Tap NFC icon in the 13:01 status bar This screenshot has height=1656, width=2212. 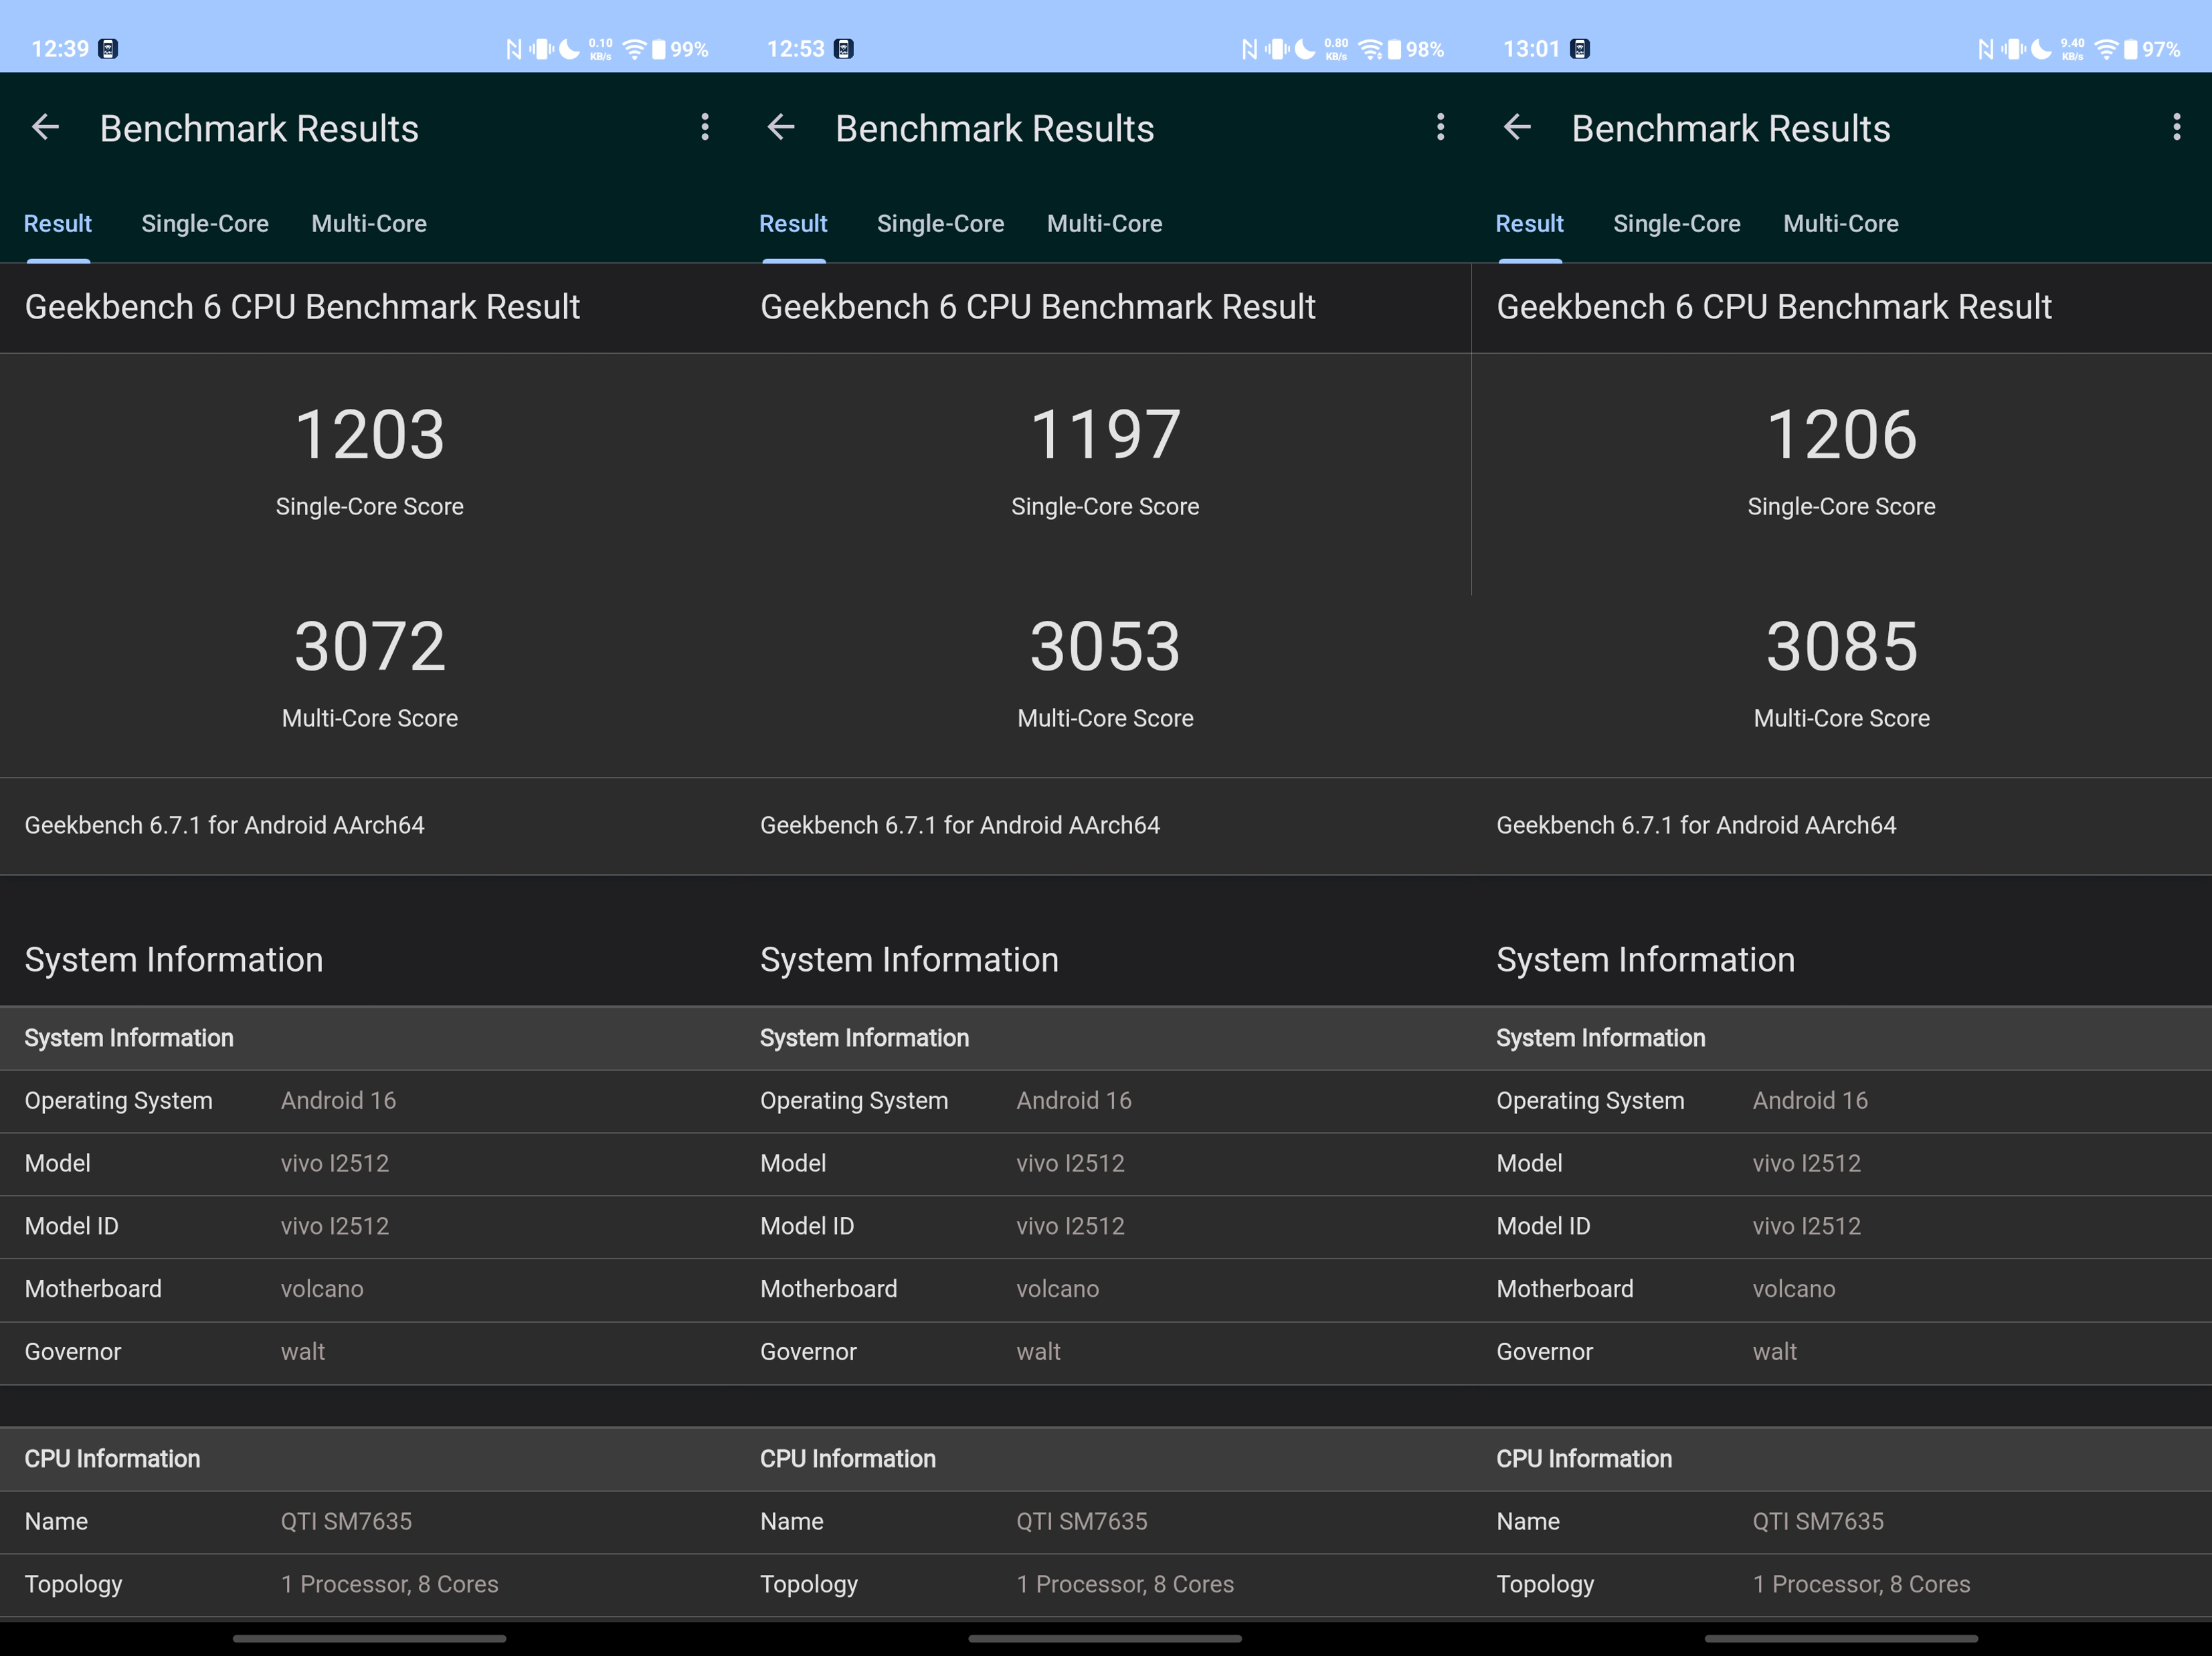coord(1986,49)
